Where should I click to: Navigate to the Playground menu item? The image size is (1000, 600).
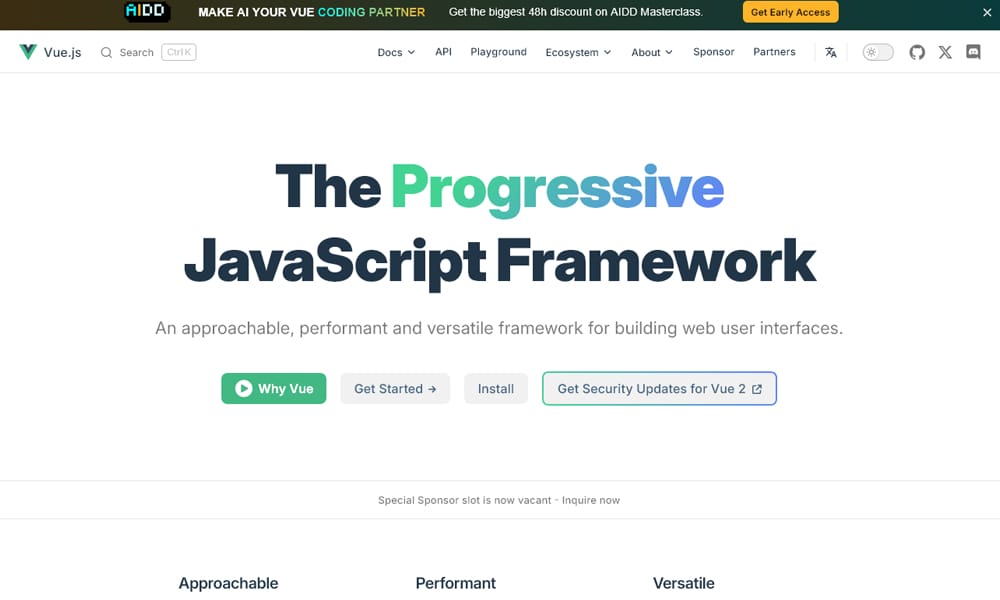point(498,51)
